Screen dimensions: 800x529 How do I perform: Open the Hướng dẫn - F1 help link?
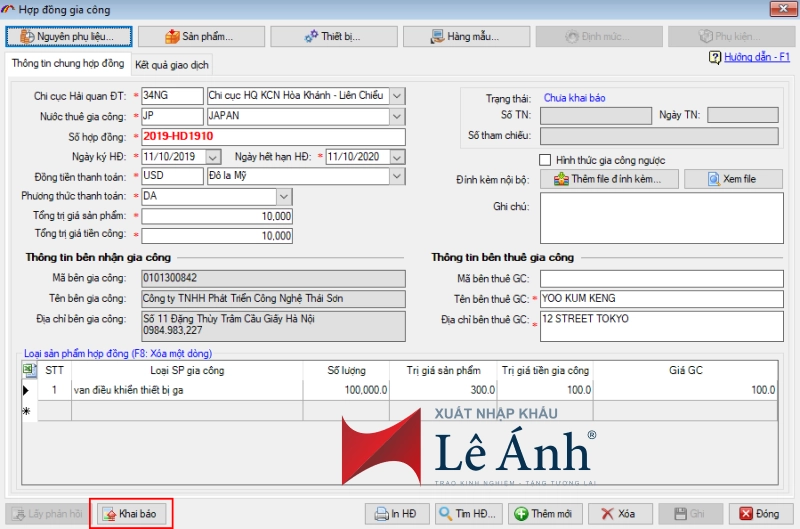[x=757, y=58]
